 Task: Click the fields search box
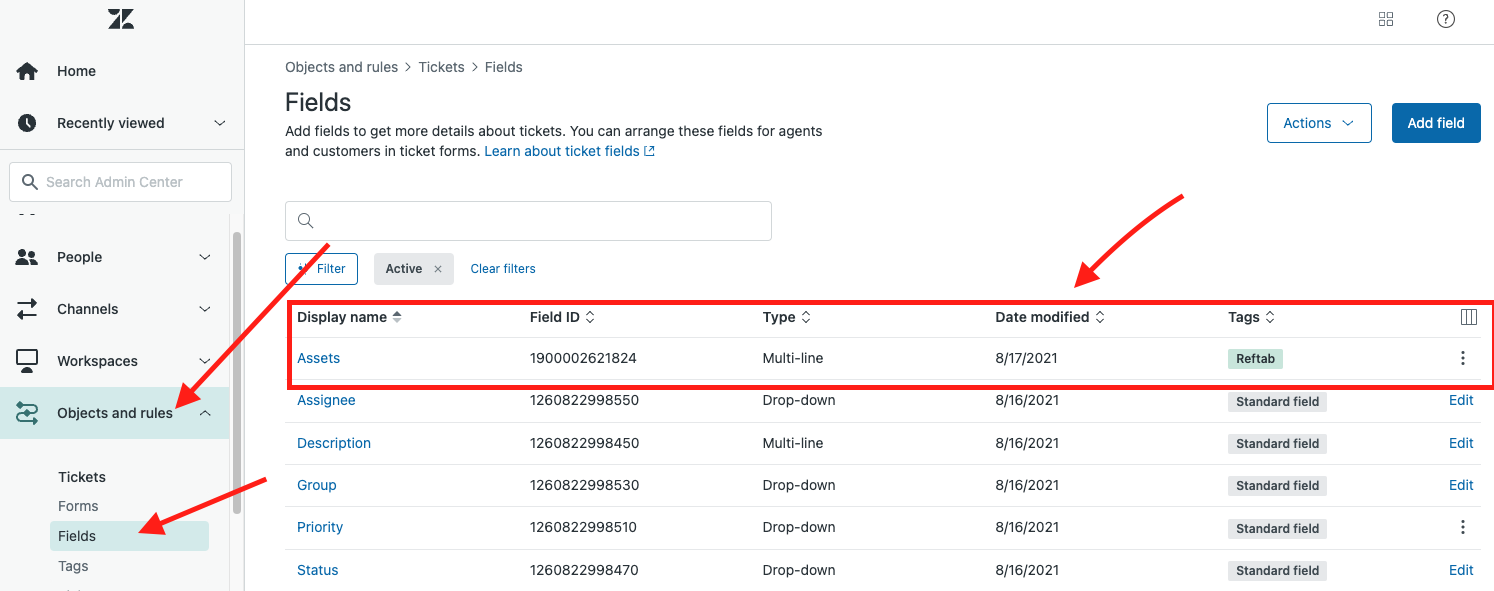point(528,221)
